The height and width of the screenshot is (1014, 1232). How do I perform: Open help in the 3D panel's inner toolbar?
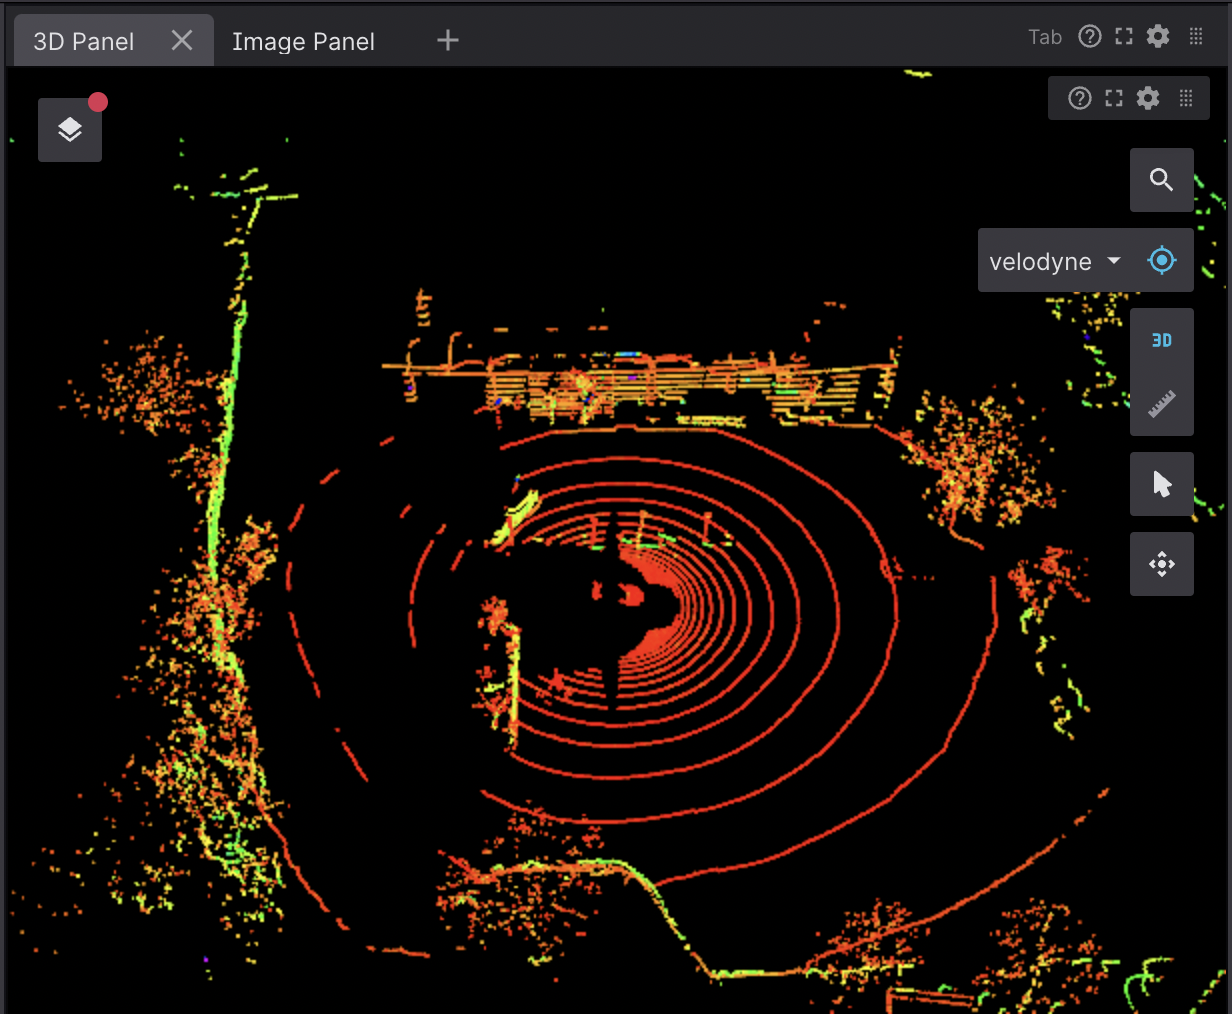(x=1079, y=98)
